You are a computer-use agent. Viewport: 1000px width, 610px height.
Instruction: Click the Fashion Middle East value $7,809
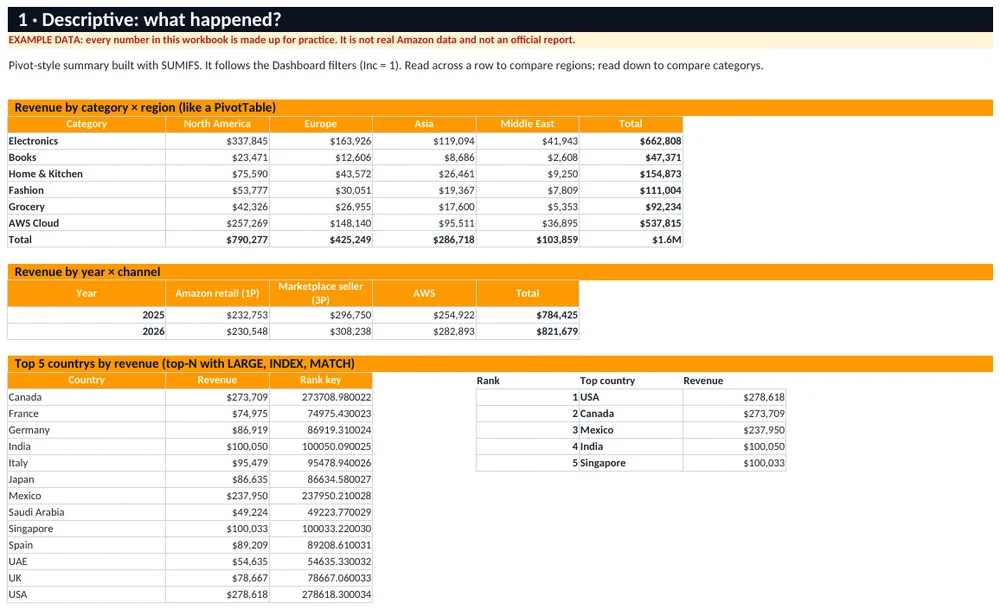(527, 190)
